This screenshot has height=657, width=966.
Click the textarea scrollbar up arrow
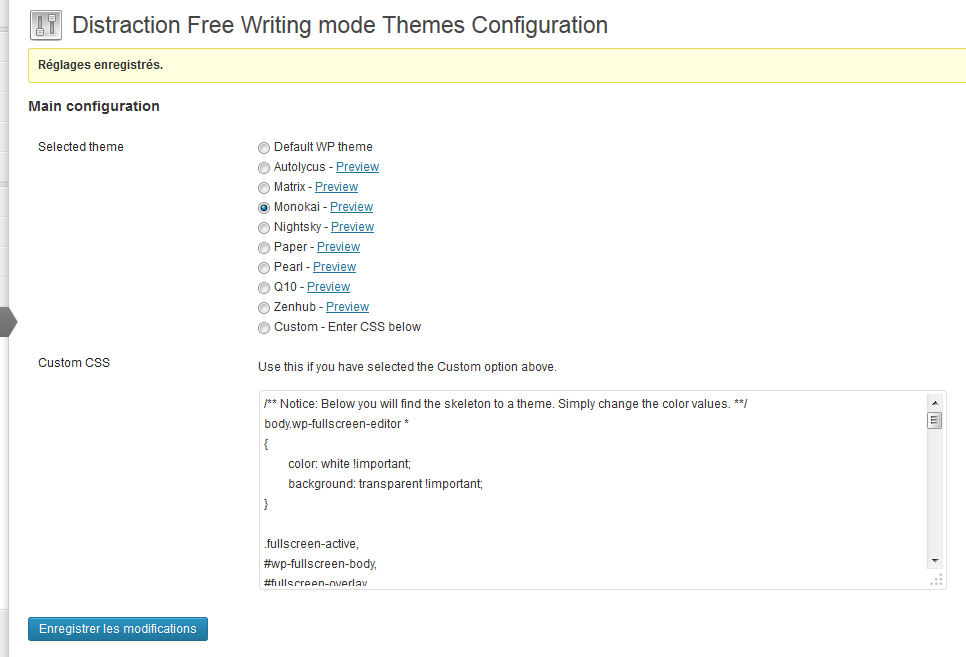(x=935, y=402)
